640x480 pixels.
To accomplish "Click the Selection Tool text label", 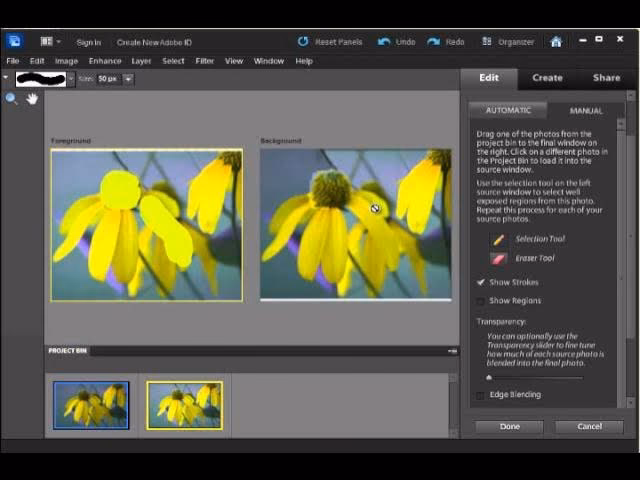I will [540, 239].
